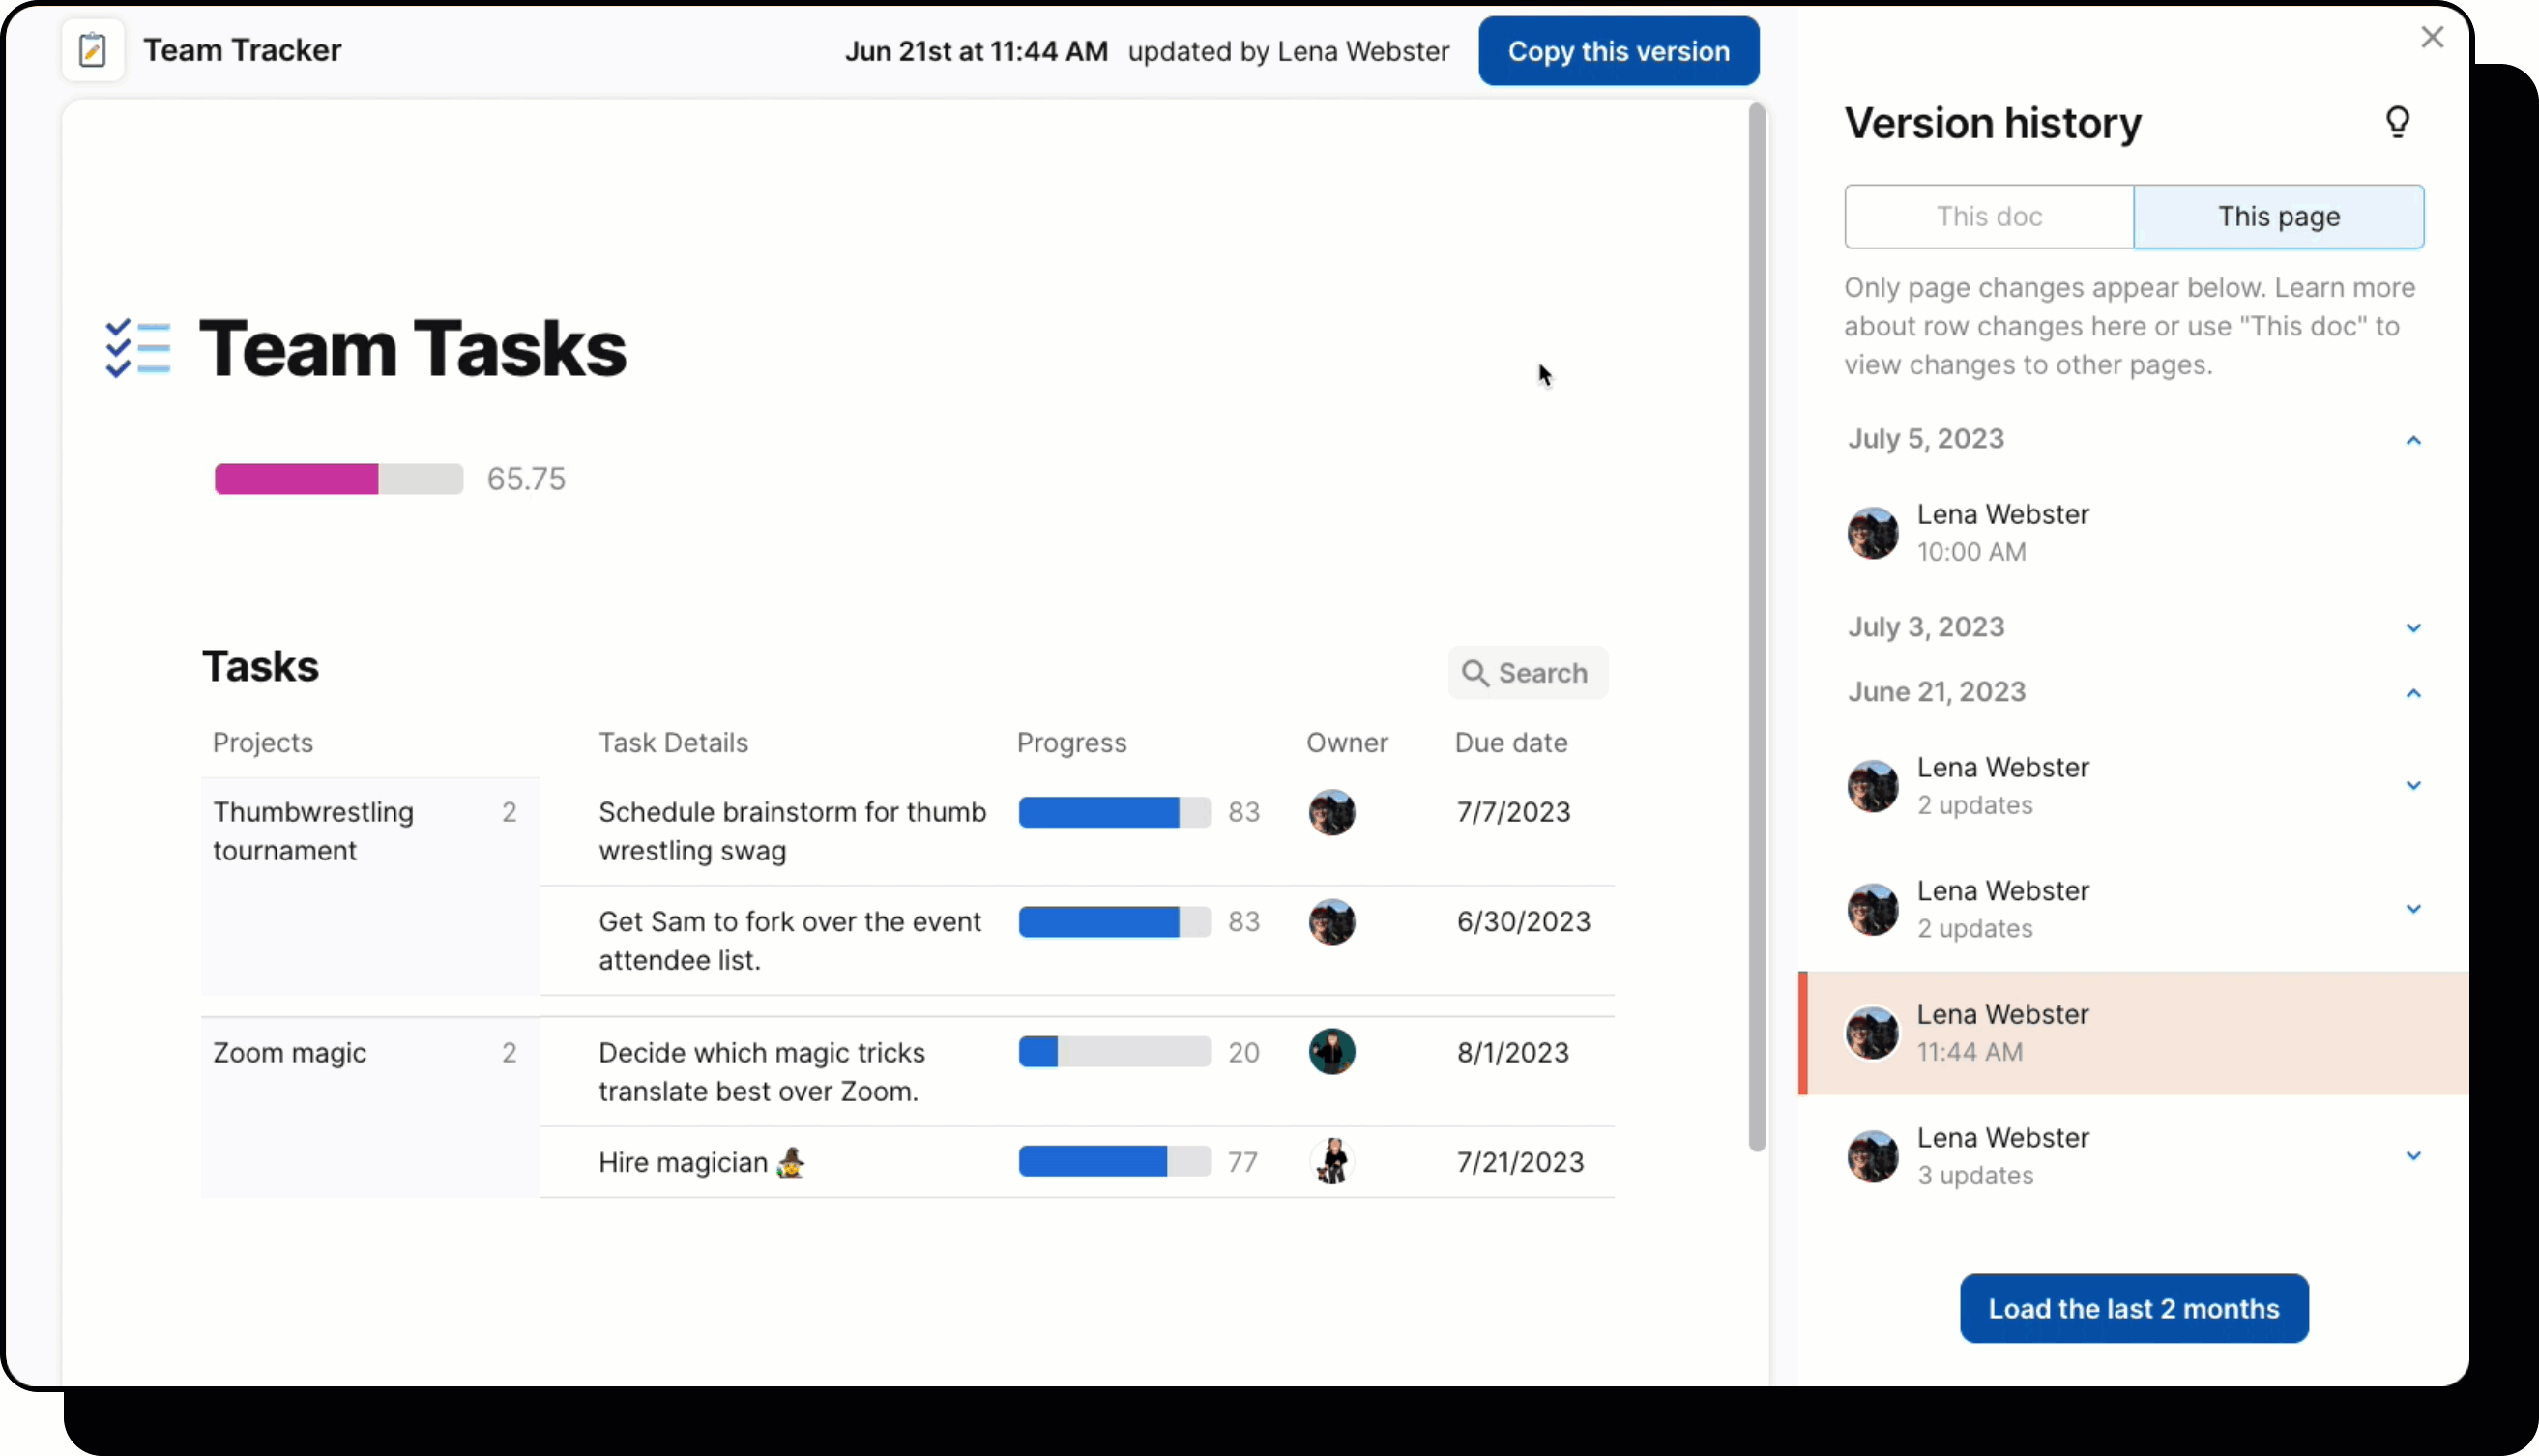Image resolution: width=2539 pixels, height=1456 pixels.
Task: Click the avatar next to the 3 updates entry
Action: click(x=1872, y=1156)
